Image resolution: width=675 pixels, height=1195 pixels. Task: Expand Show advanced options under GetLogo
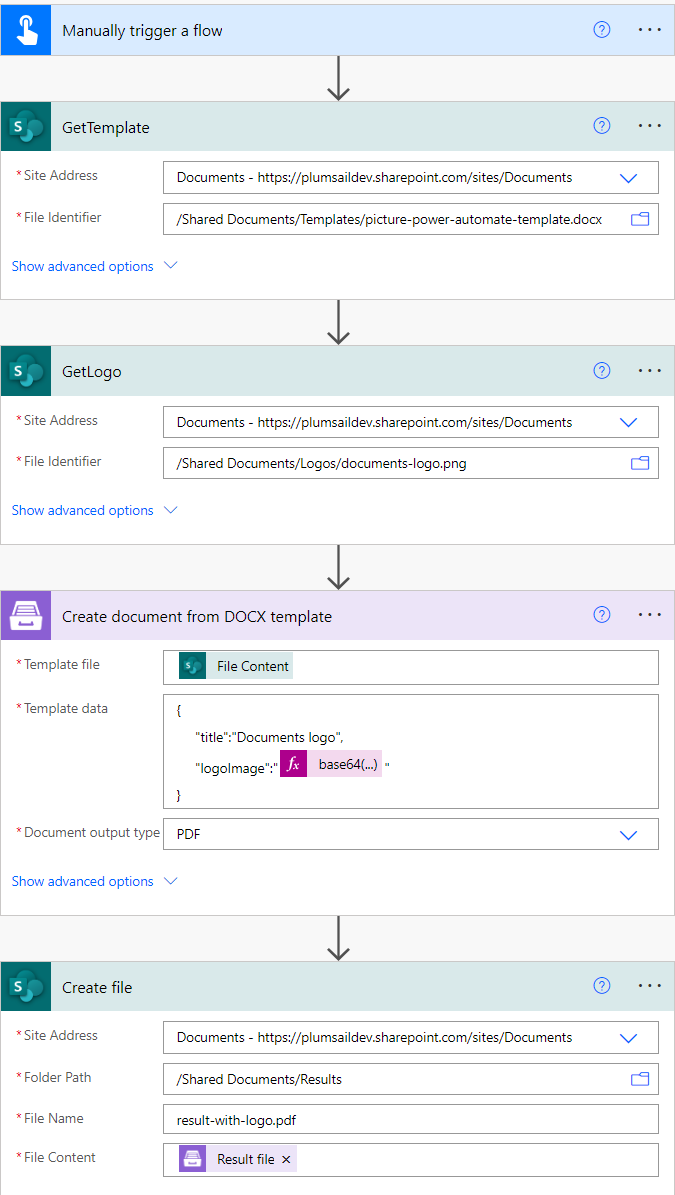[x=94, y=510]
